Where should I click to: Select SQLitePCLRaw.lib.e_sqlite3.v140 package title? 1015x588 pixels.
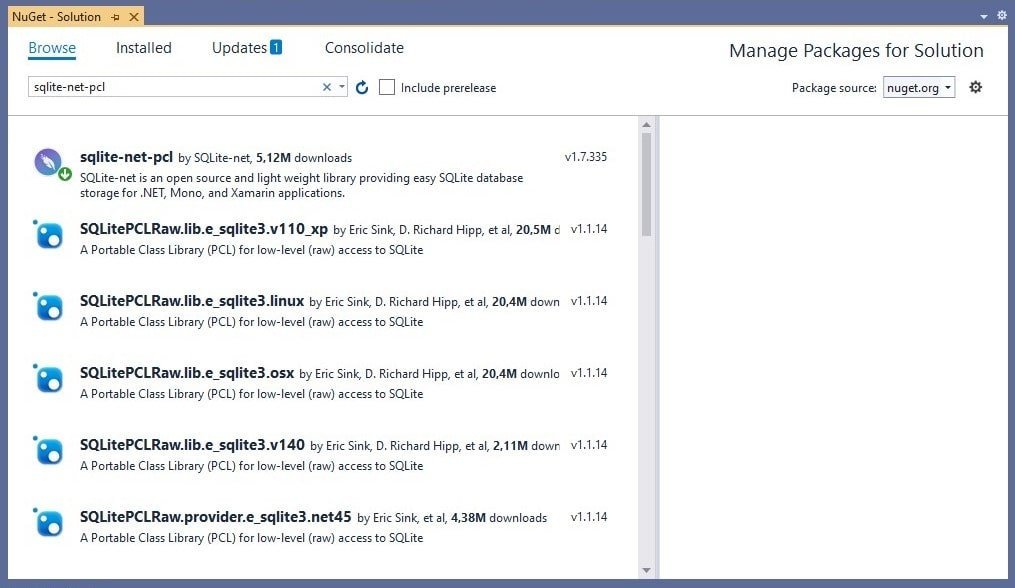pos(192,444)
